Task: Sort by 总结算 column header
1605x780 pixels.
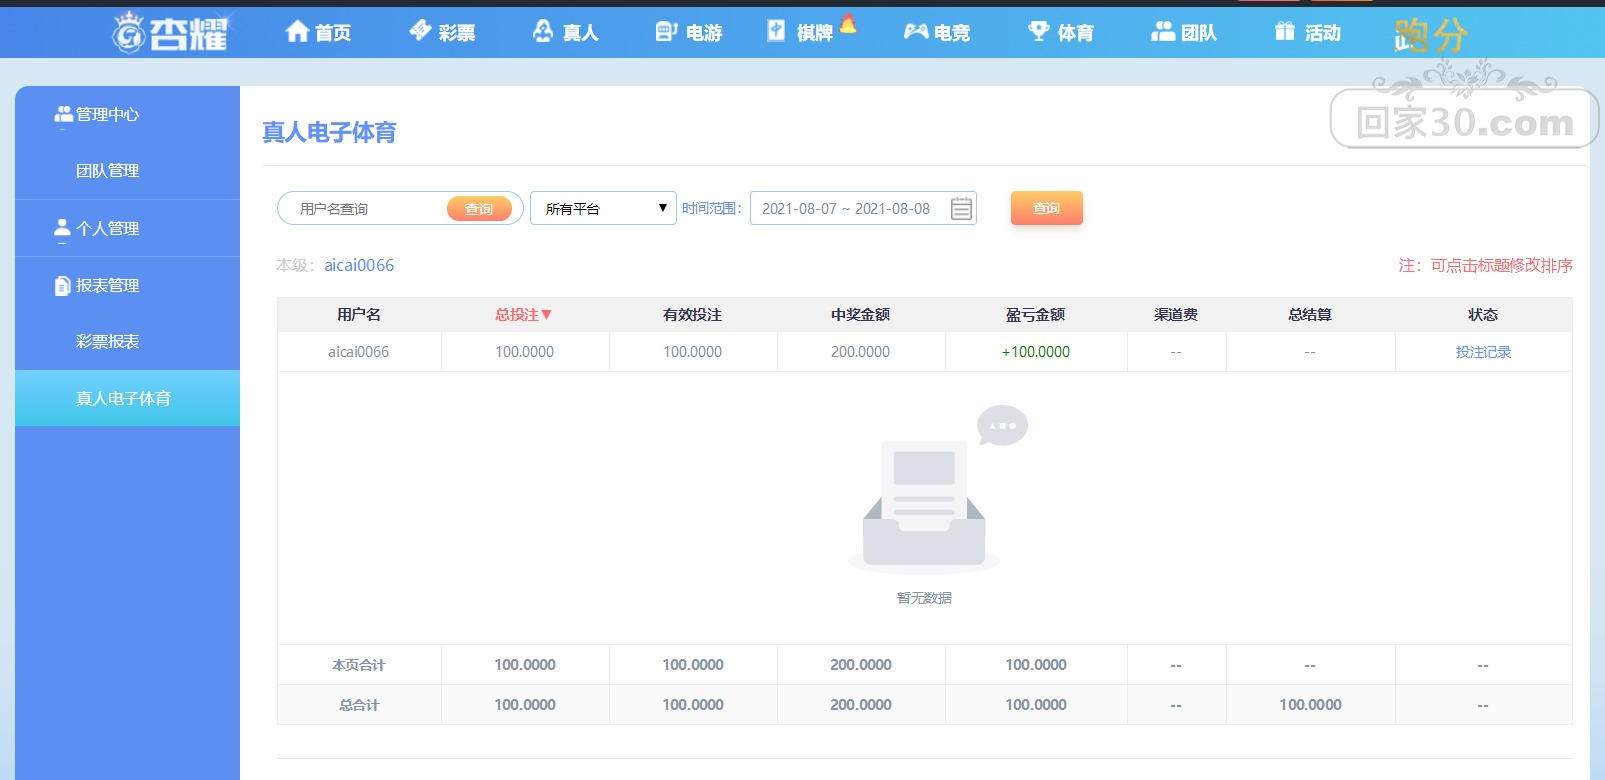Action: point(1310,314)
